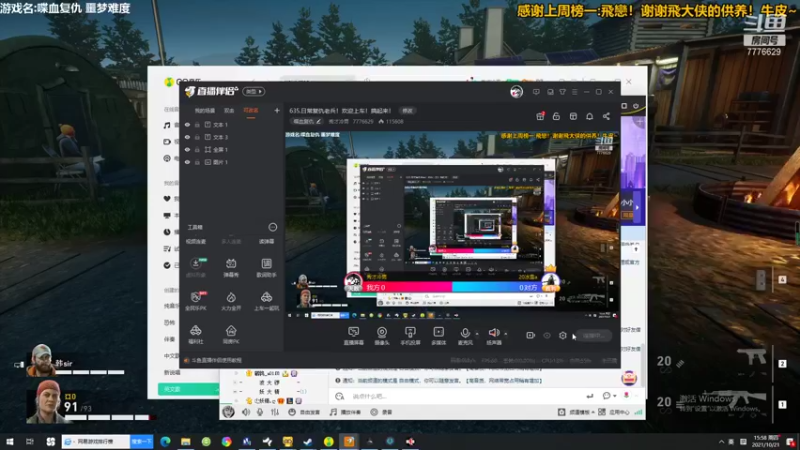Switch to the first scene tab

pos(205,111)
